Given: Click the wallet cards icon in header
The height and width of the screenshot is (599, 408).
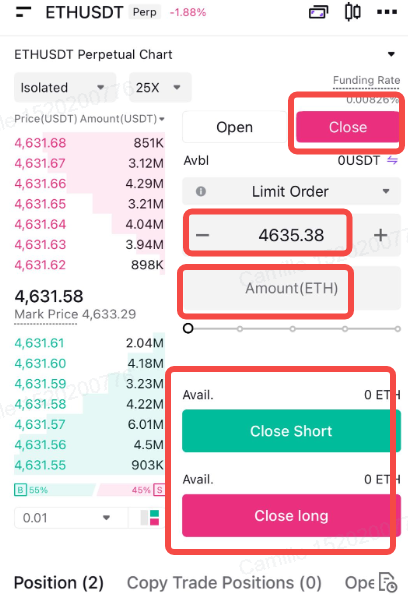Looking at the screenshot, I should point(319,12).
